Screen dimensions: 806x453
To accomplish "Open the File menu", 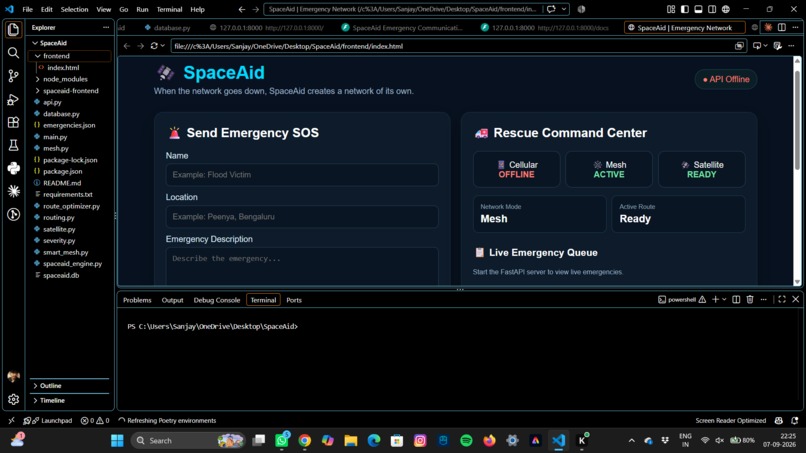I will (28, 9).
